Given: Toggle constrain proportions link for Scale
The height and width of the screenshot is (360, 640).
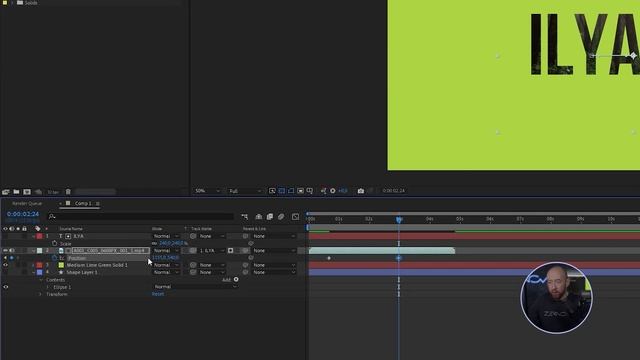Looking at the screenshot, I should coord(155,243).
